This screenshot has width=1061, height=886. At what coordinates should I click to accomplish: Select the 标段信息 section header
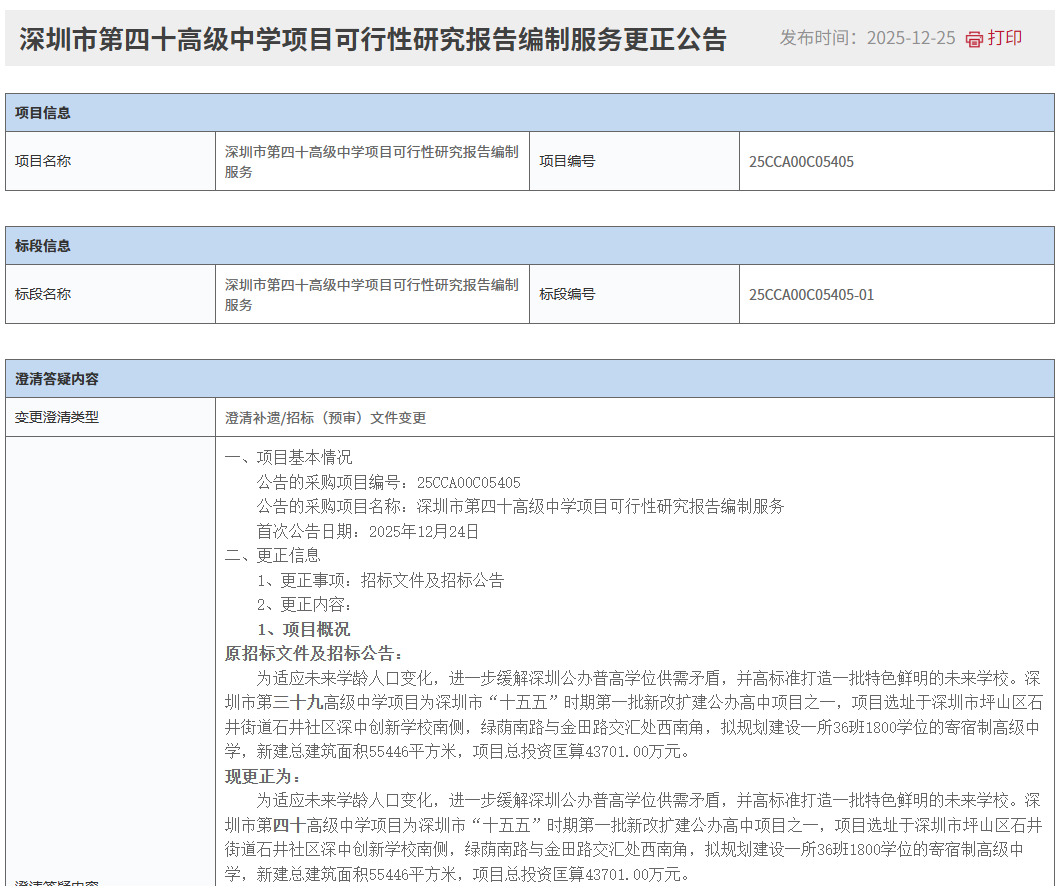[x=43, y=246]
